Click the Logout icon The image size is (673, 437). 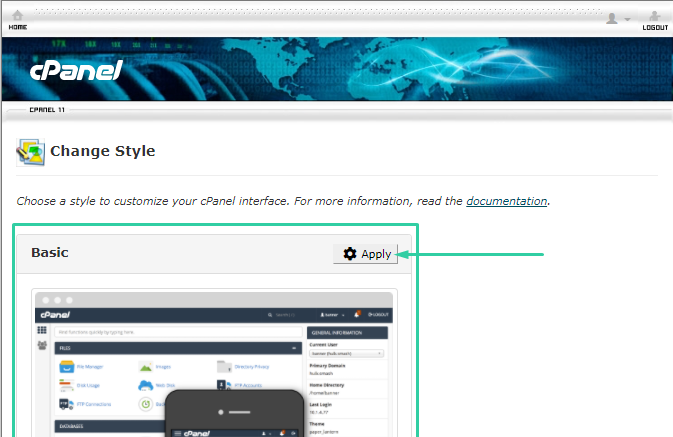click(x=655, y=16)
